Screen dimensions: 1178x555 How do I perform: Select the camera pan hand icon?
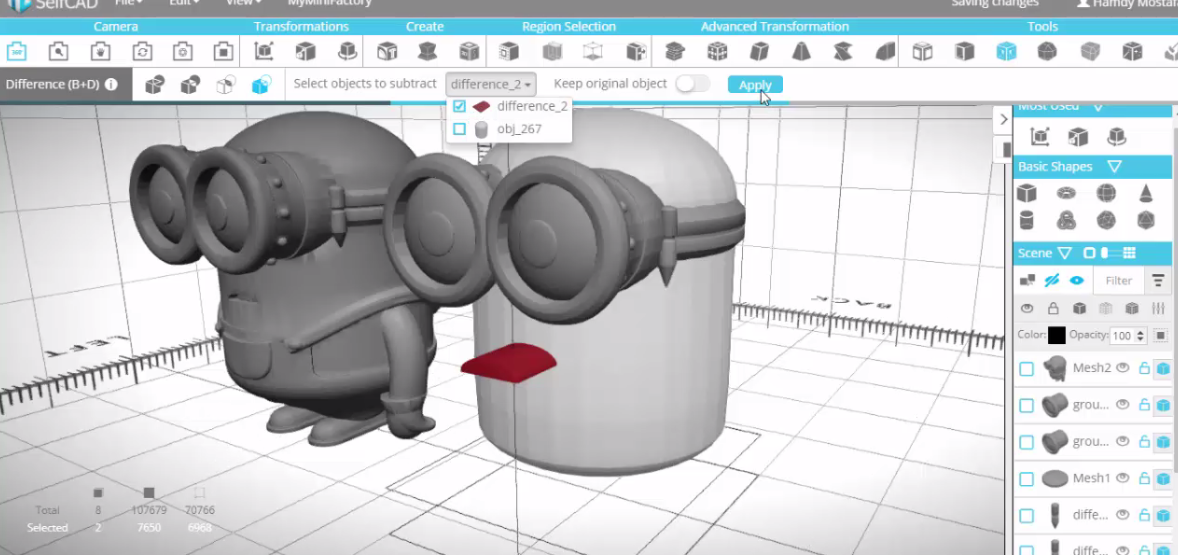pyautogui.click(x=99, y=52)
